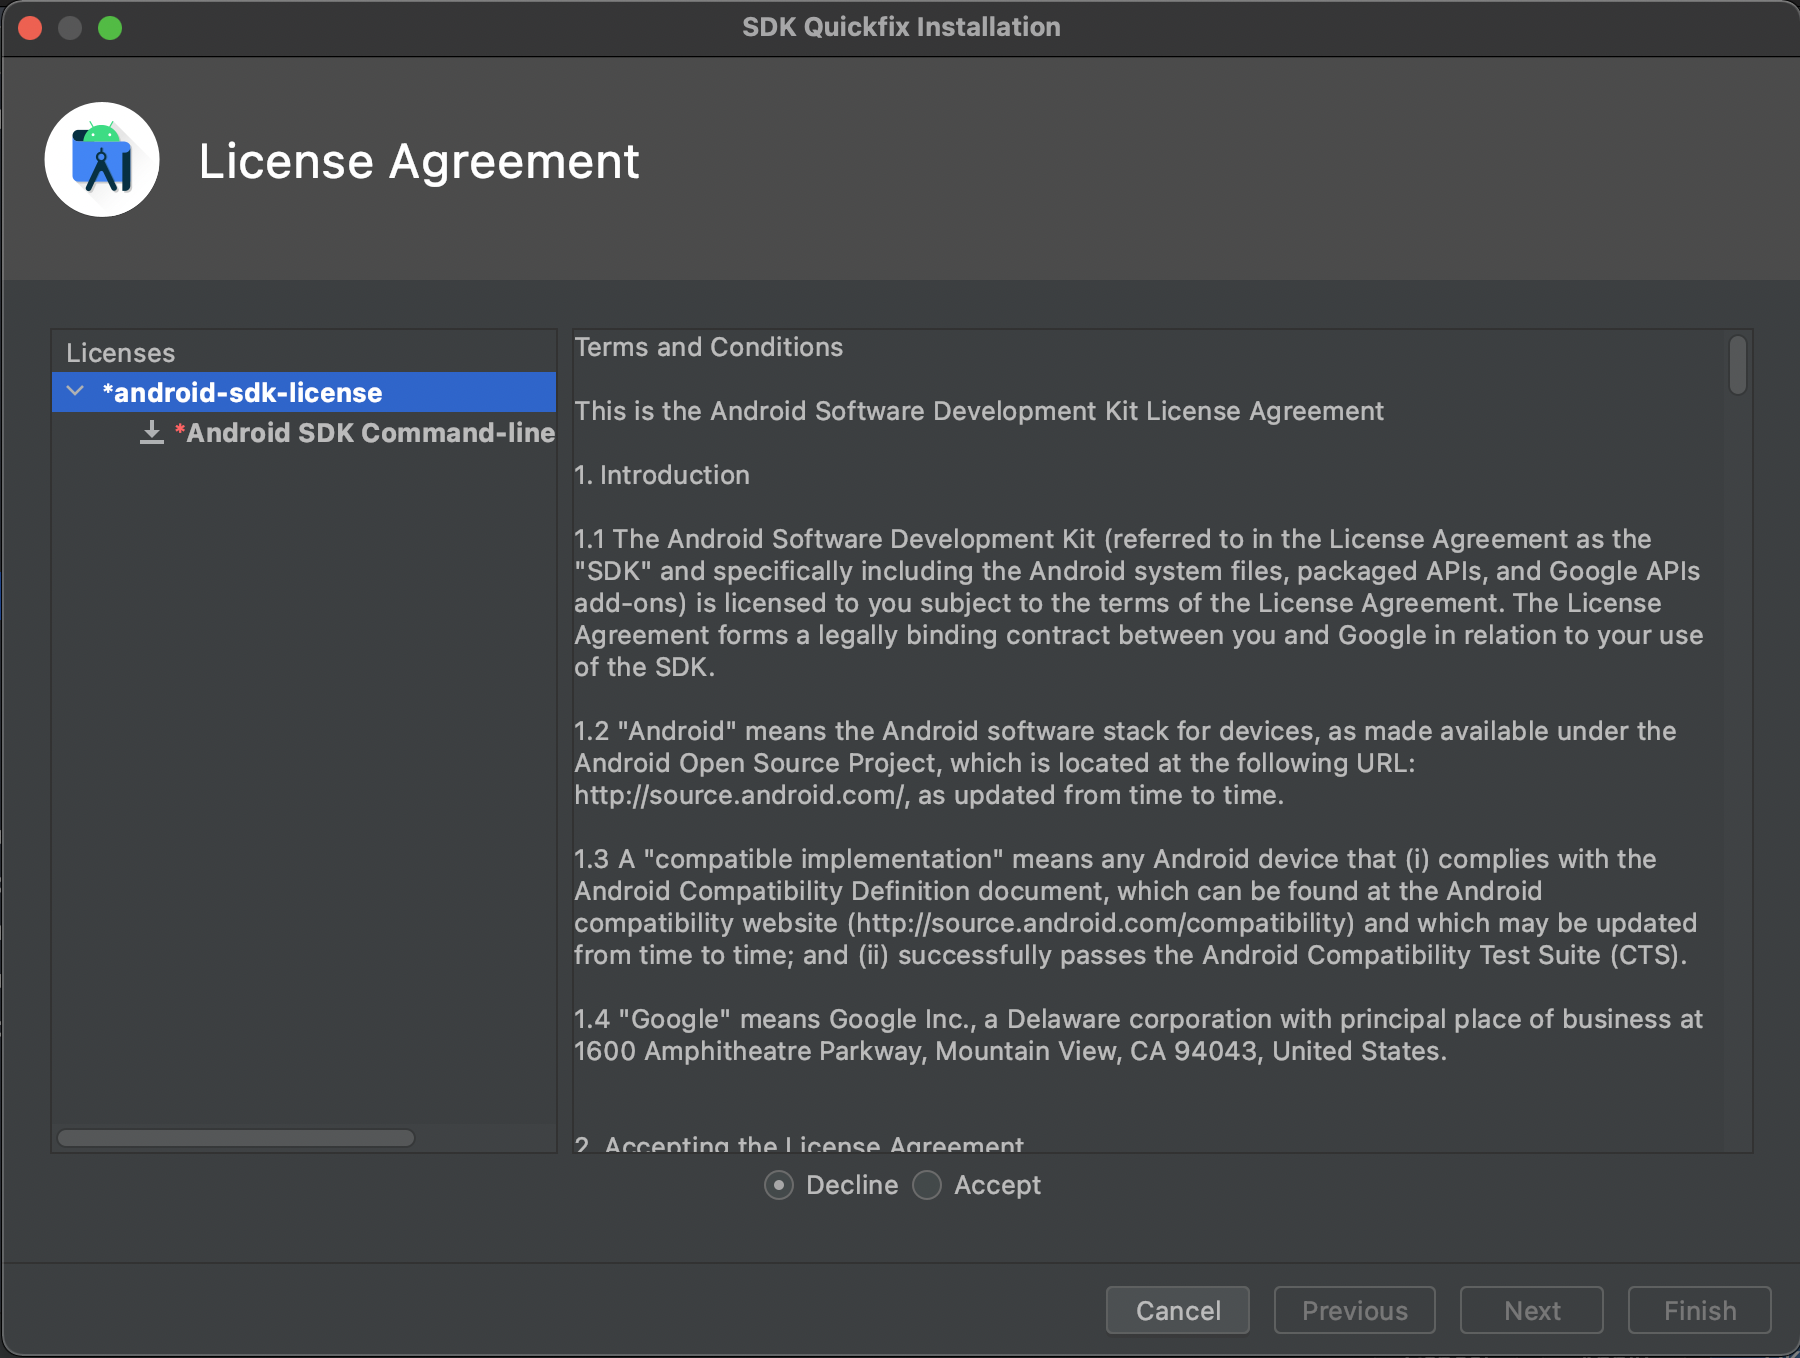Collapse the android-sdk-license tree node
Image resolution: width=1800 pixels, height=1358 pixels.
coord(75,391)
